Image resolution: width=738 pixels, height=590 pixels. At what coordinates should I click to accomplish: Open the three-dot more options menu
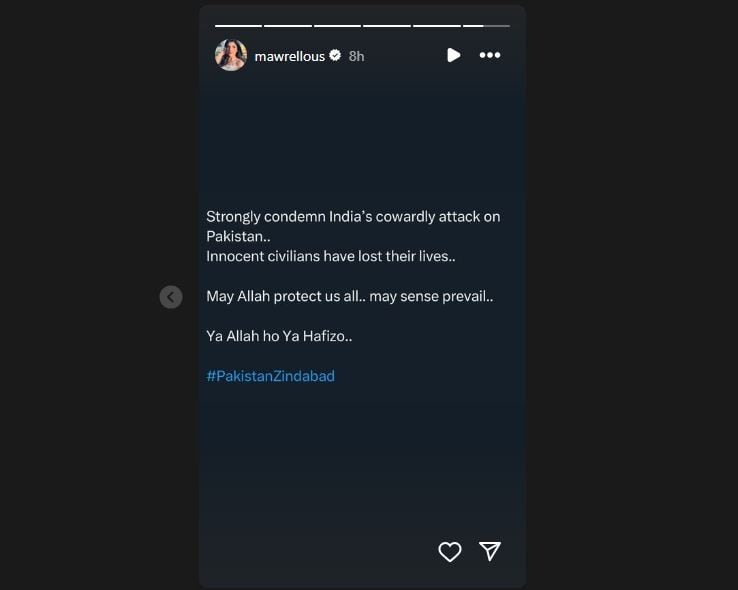pyautogui.click(x=489, y=55)
